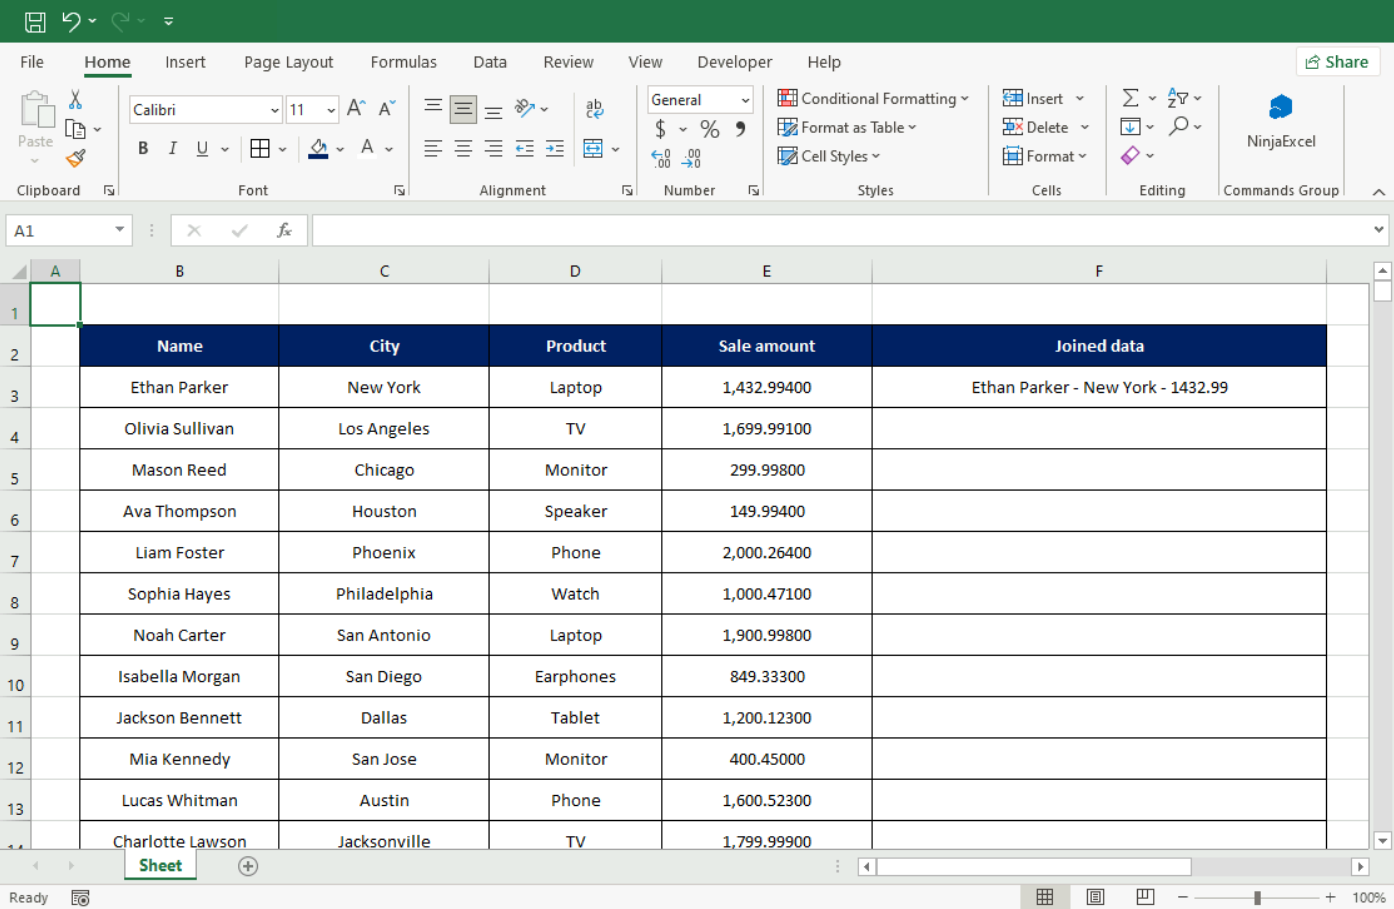This screenshot has height=909, width=1394.
Task: Click the Increase Indent icon
Action: pos(554,149)
